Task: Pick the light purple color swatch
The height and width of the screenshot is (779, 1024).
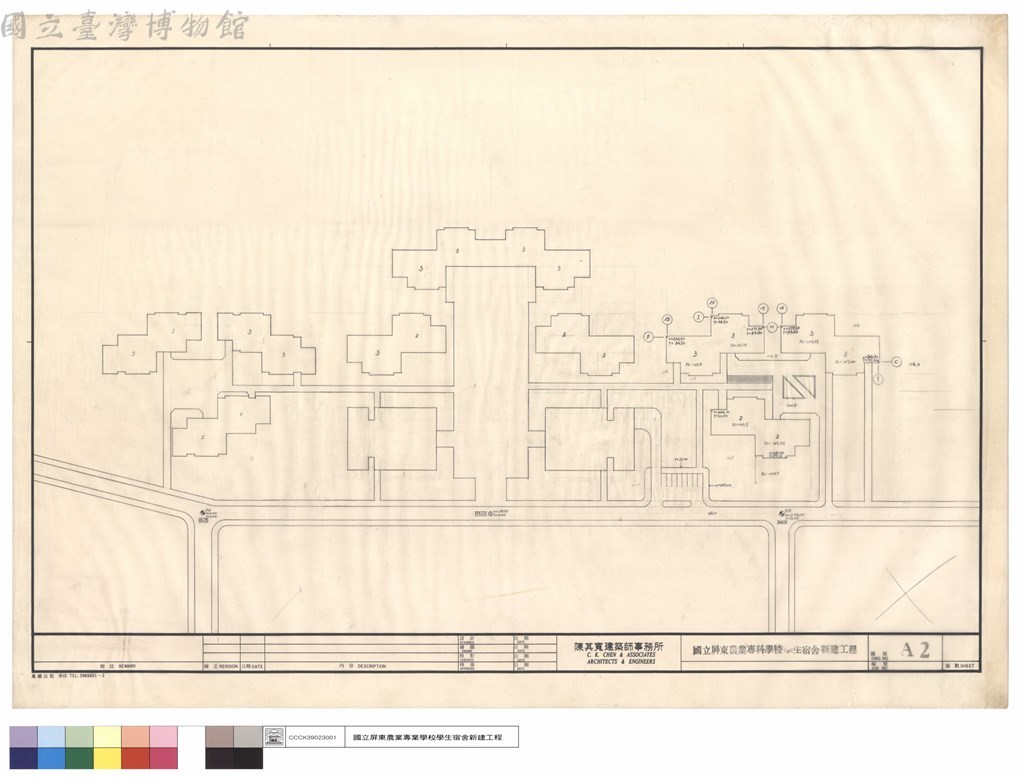Action: pos(24,737)
